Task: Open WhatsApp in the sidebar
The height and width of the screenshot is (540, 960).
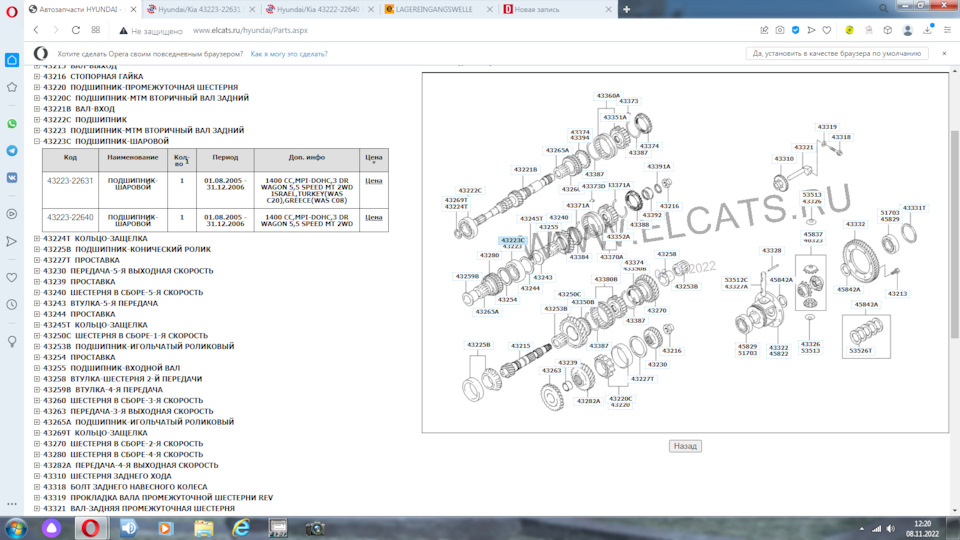Action: (x=12, y=124)
